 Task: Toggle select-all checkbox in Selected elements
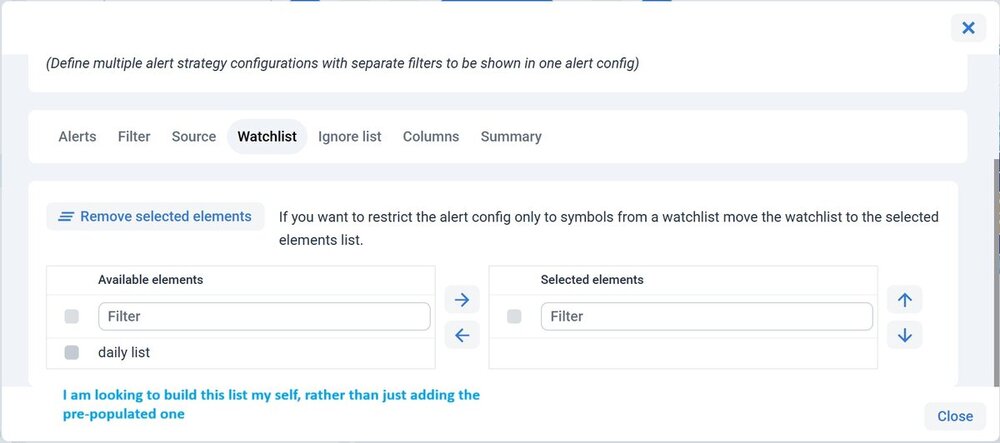point(514,316)
